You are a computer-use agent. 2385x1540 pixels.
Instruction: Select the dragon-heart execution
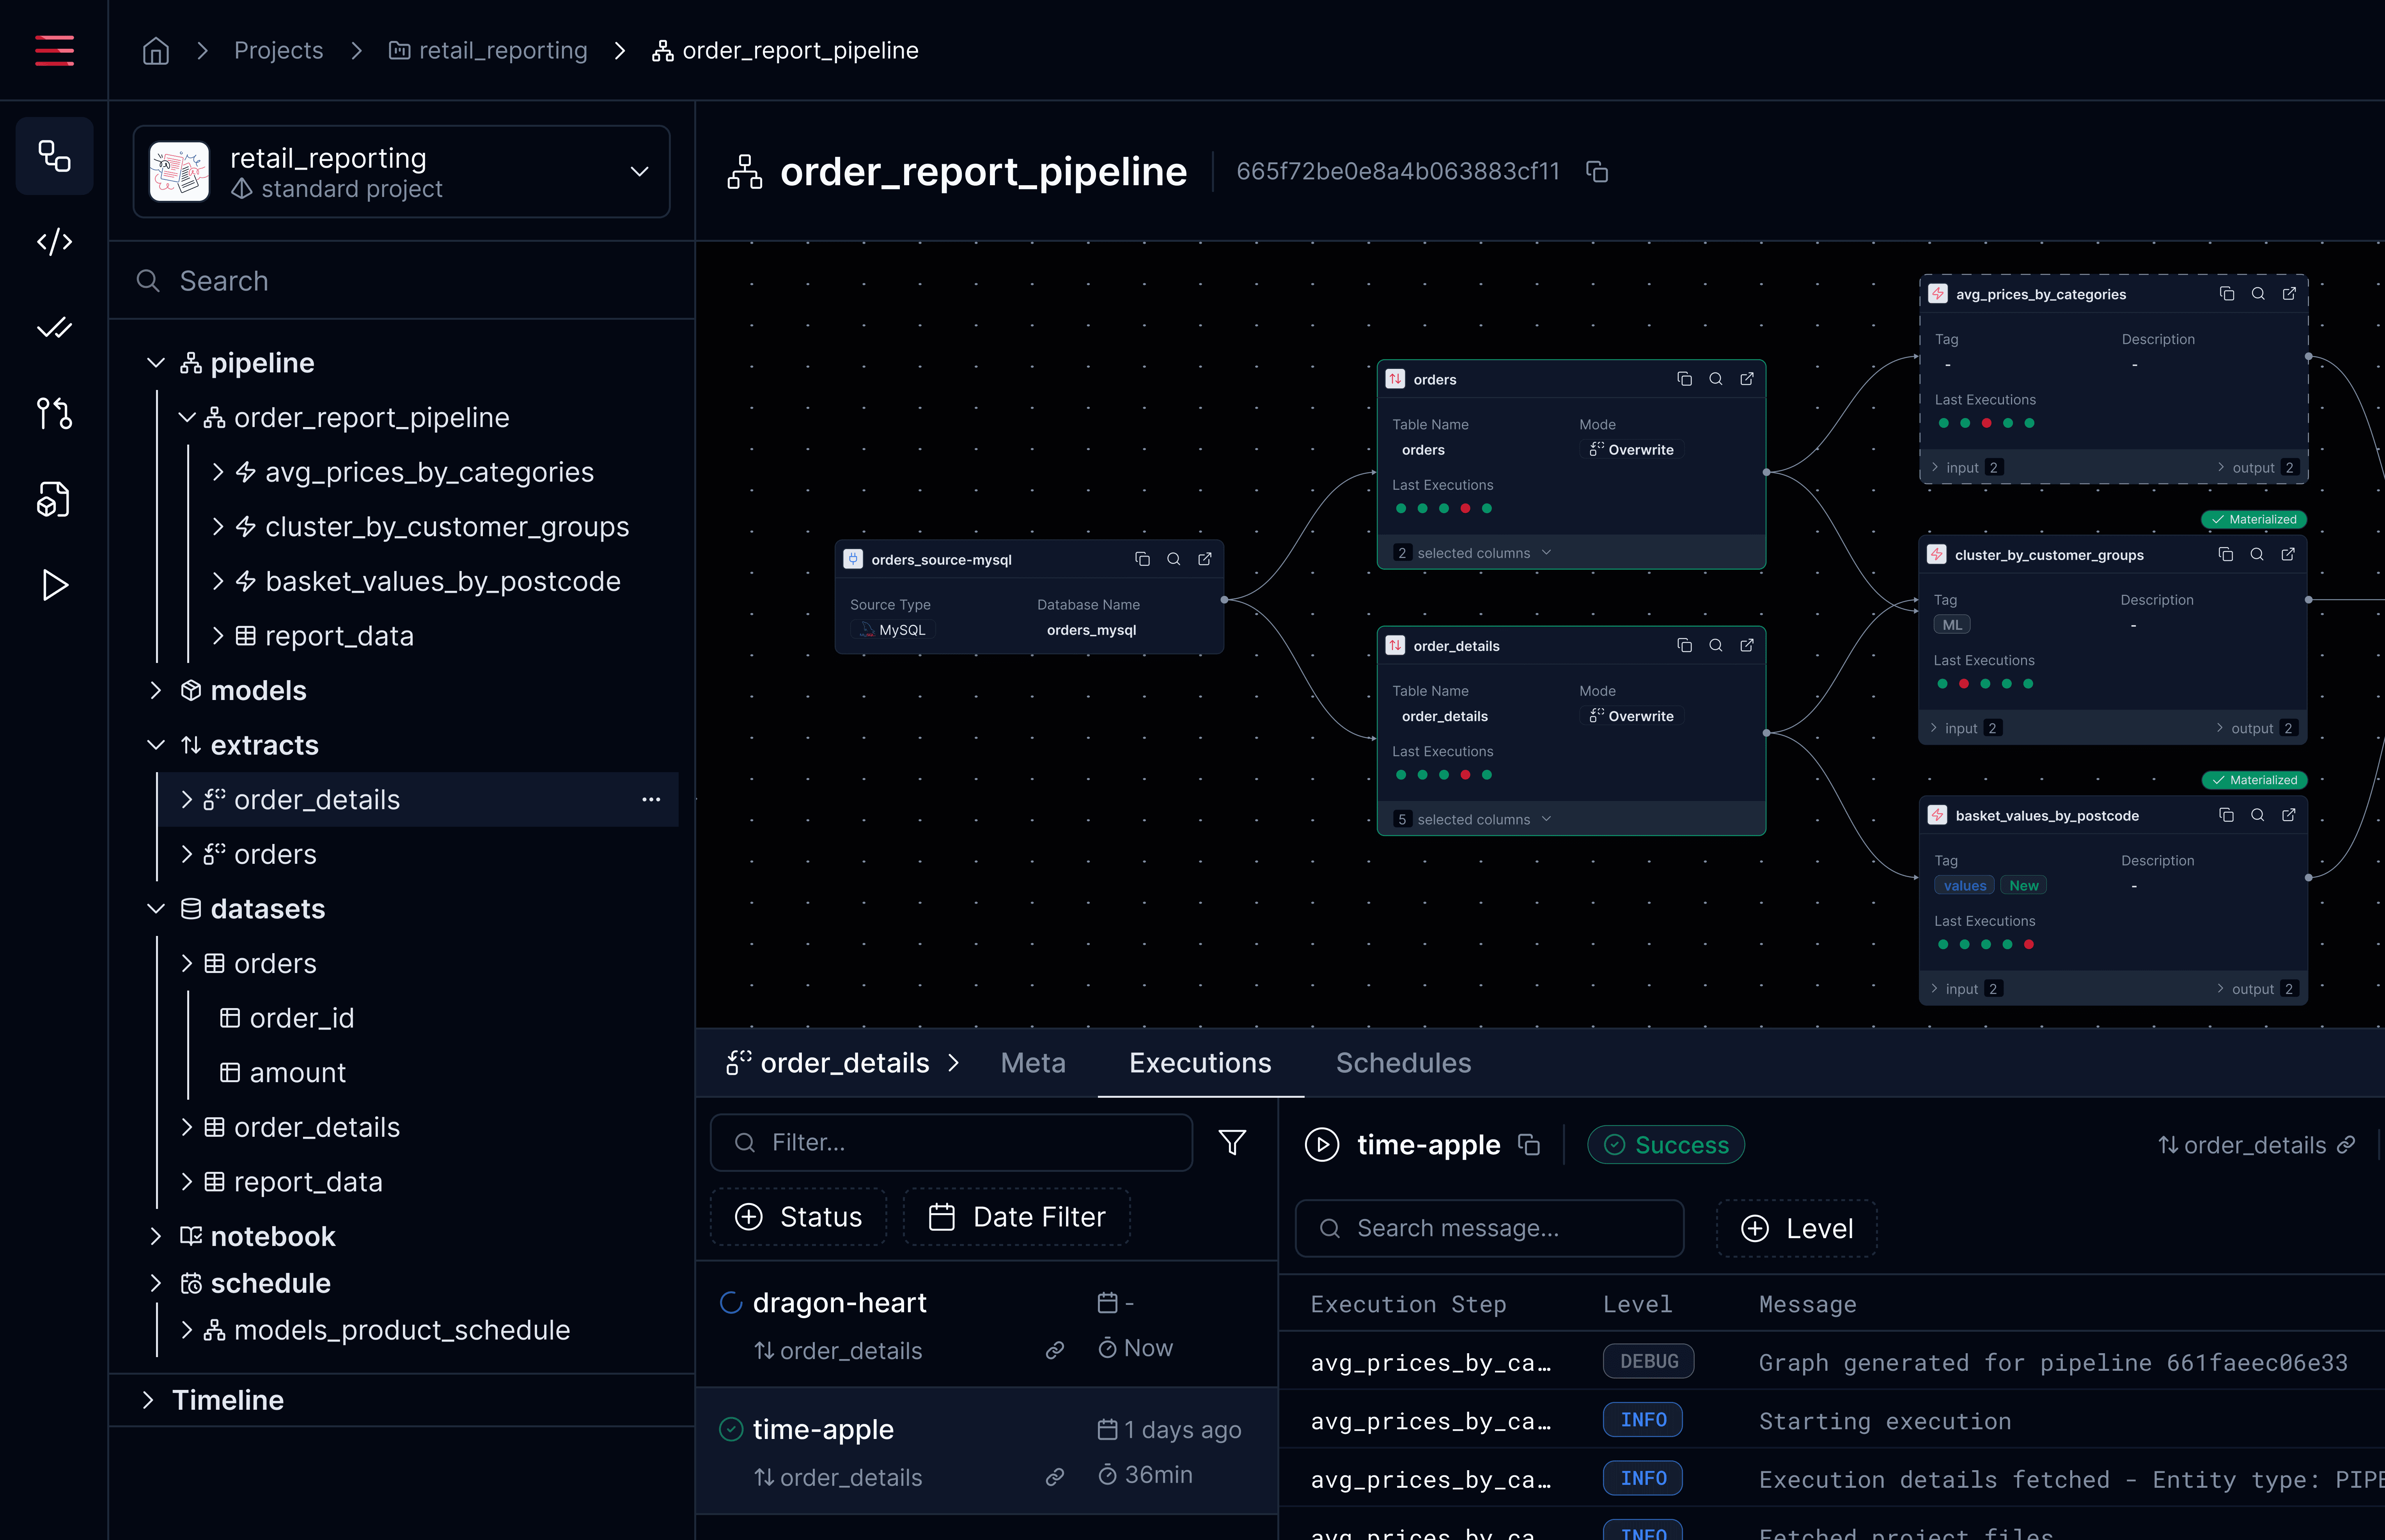986,1324
